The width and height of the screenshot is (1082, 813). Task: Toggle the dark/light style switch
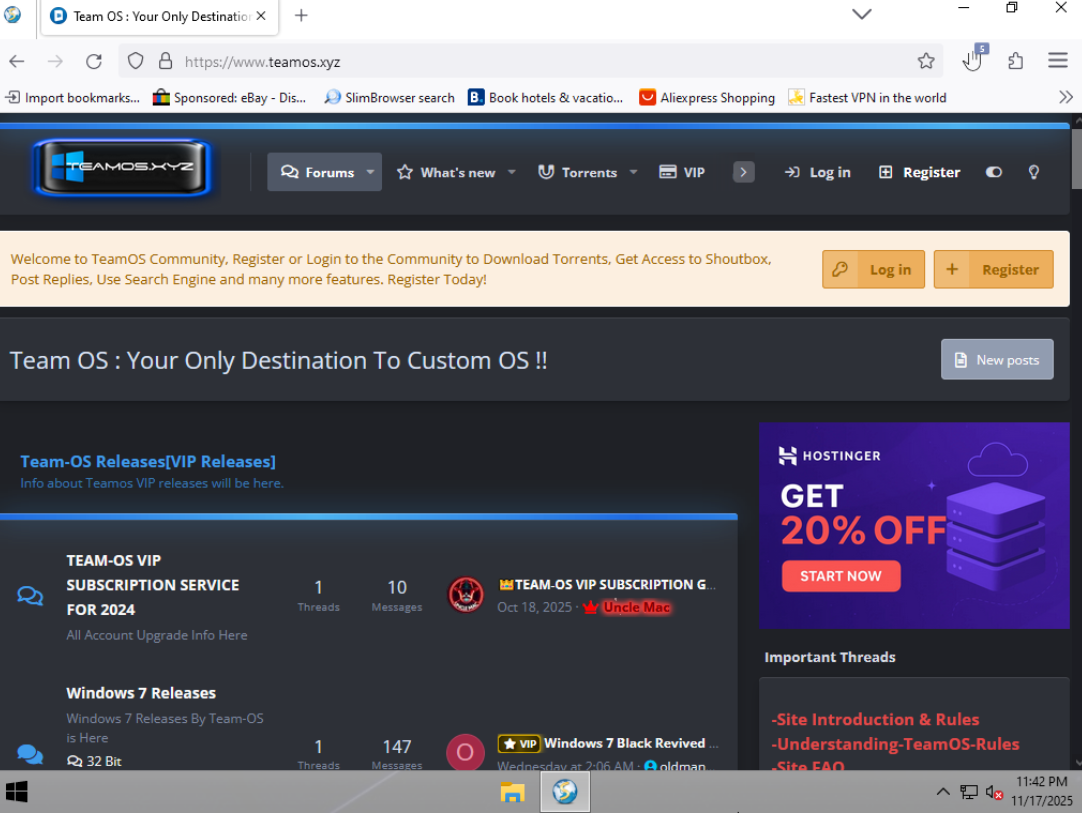[994, 172]
